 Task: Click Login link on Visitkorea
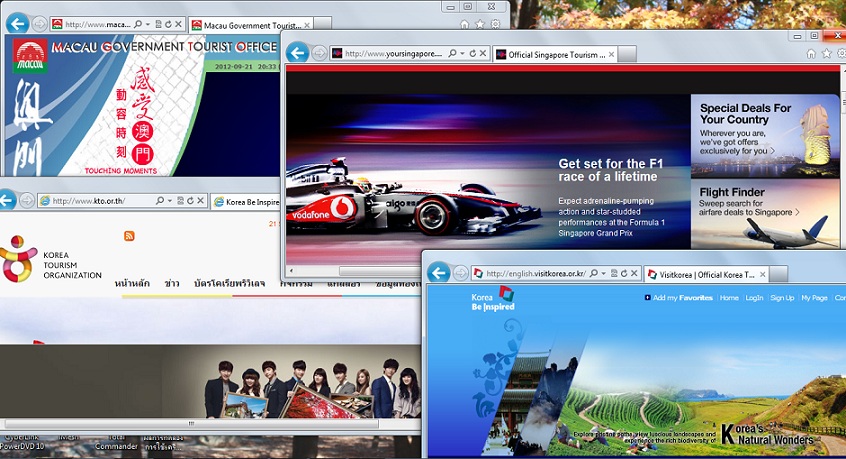click(x=754, y=298)
